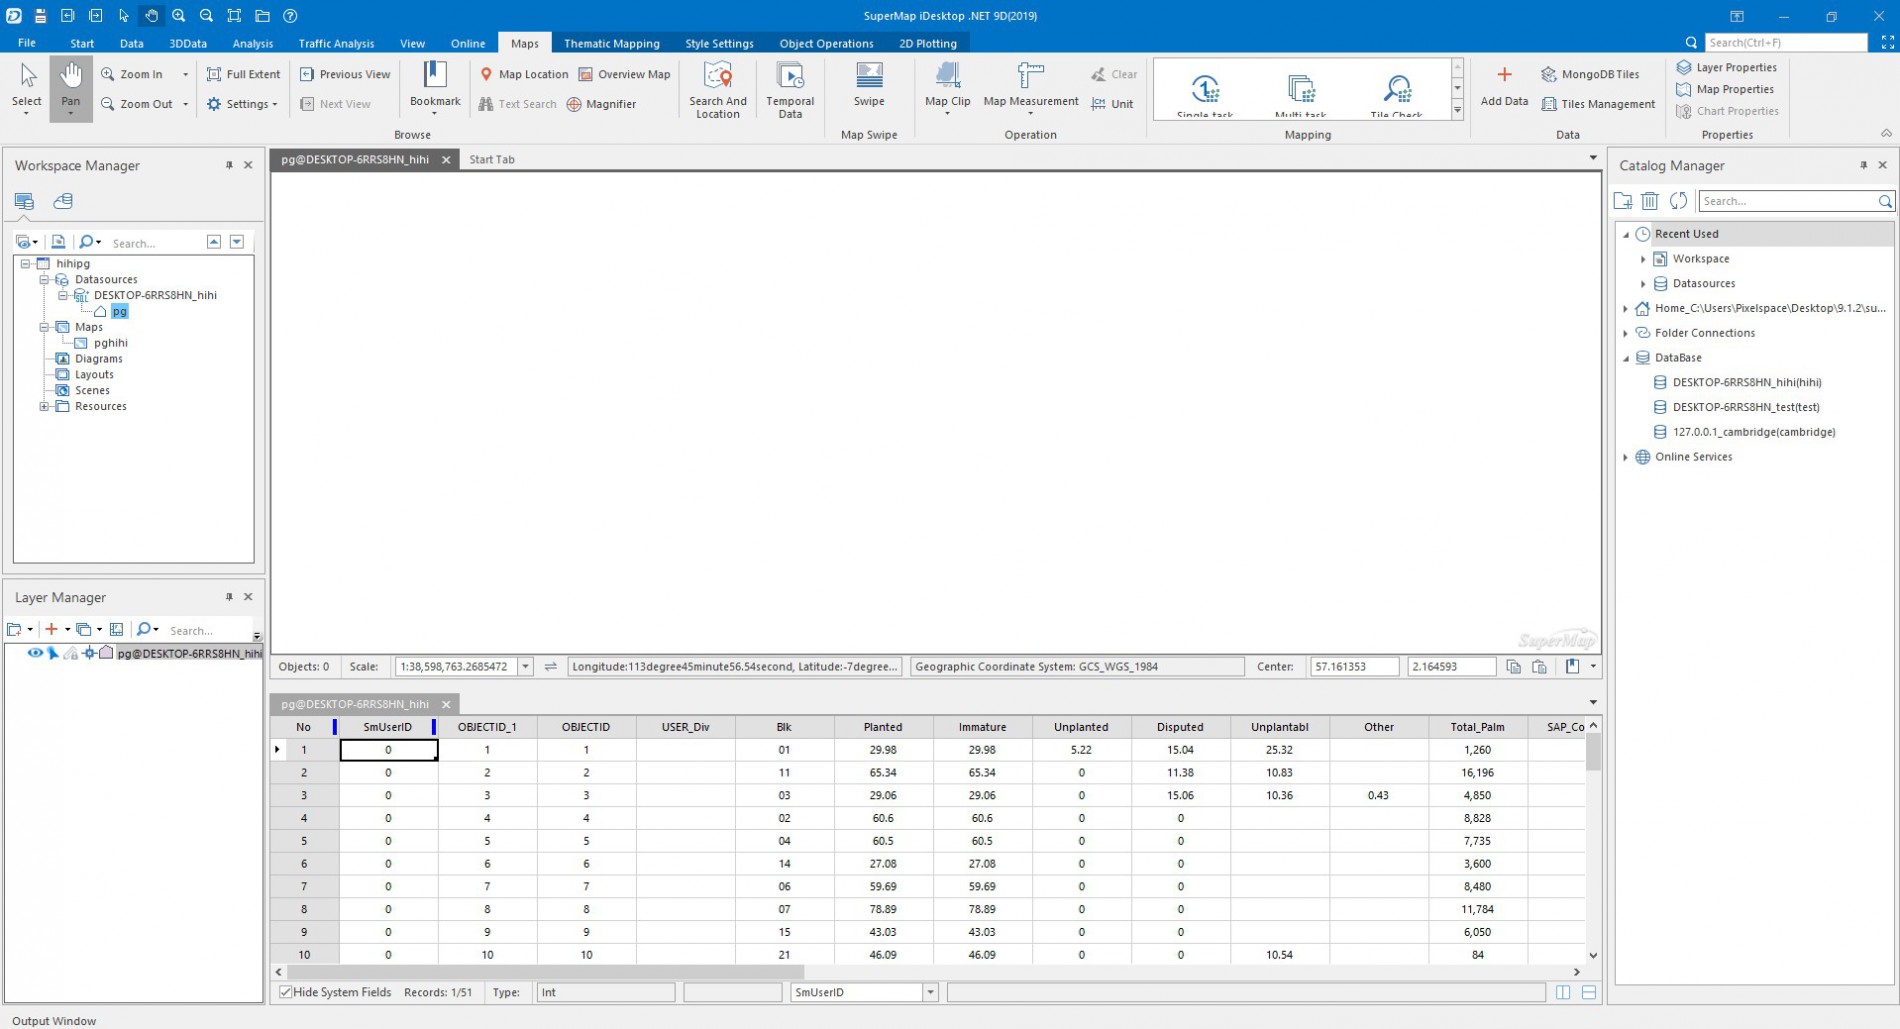Toggle Hide System Fields checkbox
The image size is (1900, 1029).
(286, 992)
